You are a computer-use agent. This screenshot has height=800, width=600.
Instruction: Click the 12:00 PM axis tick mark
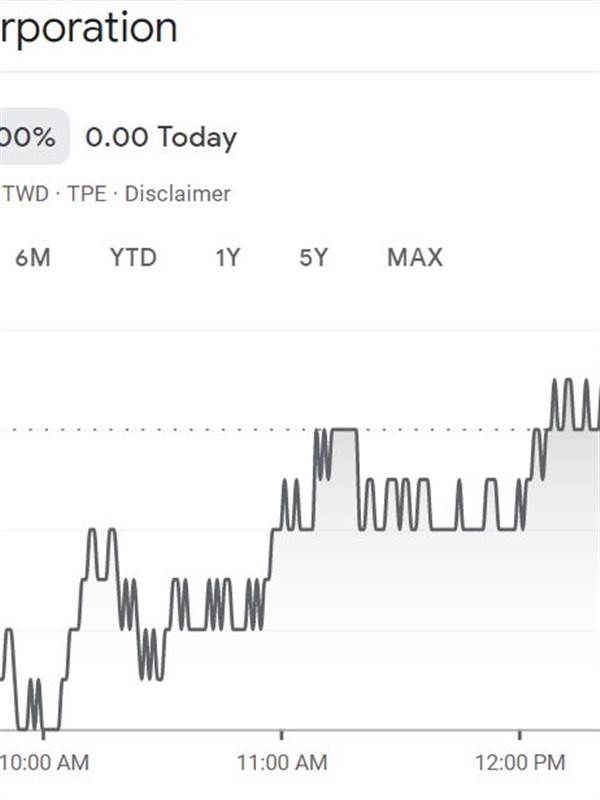point(519,735)
